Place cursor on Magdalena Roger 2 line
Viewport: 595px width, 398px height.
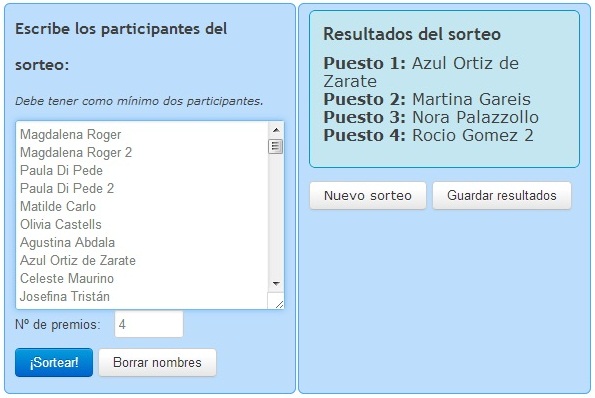tap(76, 153)
